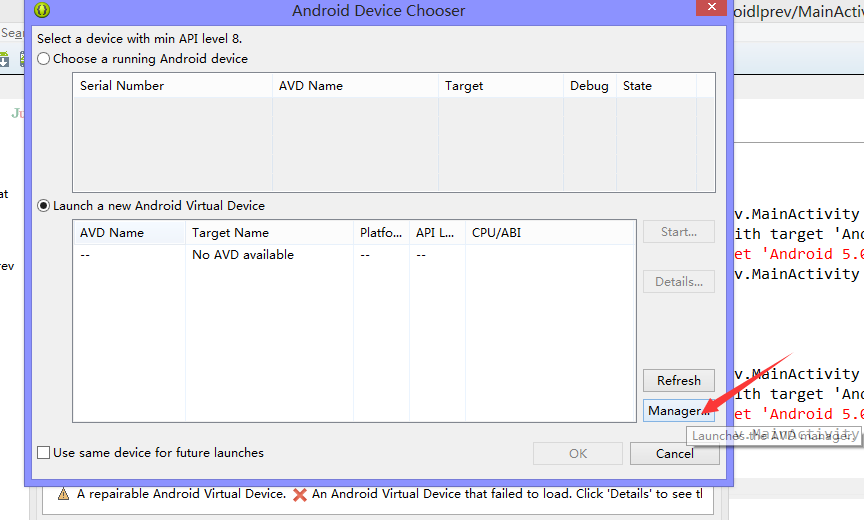The image size is (864, 520).
Task: Sort by AVD Name in lower table
Action: click(129, 233)
